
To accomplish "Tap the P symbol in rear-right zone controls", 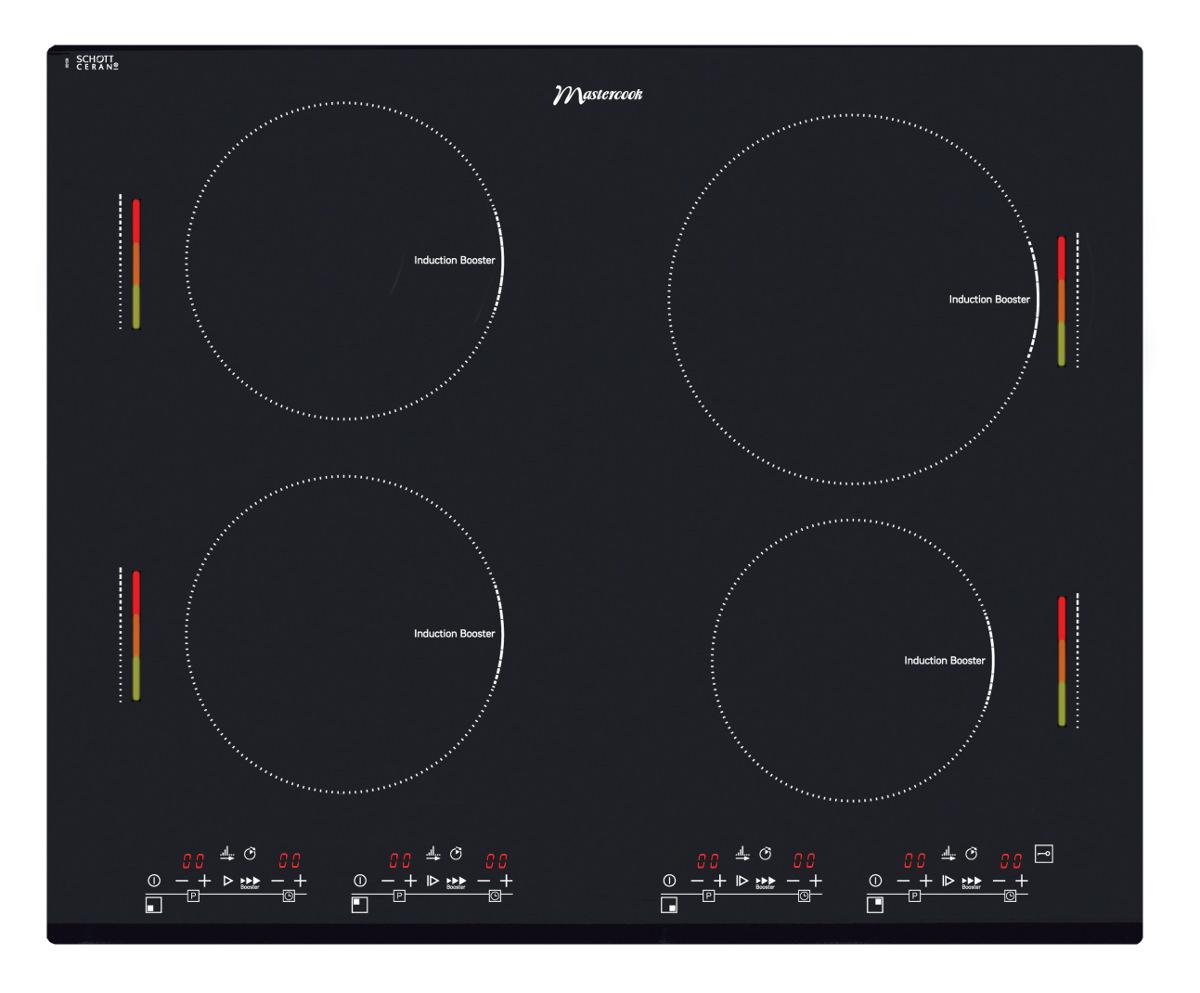I will coord(915,896).
